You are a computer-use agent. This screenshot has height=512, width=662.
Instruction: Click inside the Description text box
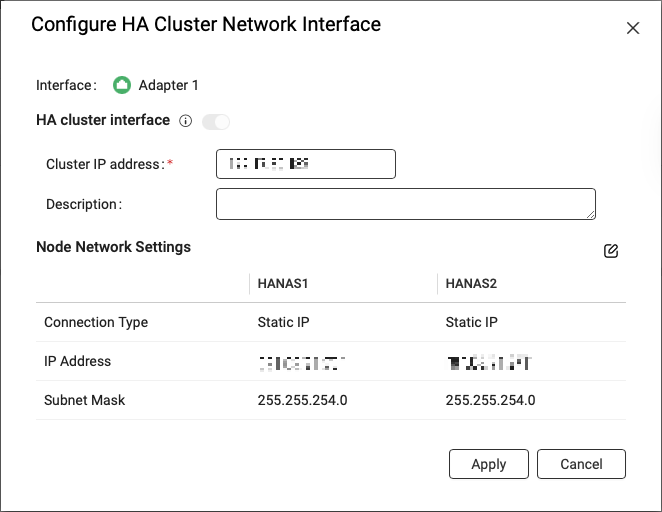click(x=404, y=203)
